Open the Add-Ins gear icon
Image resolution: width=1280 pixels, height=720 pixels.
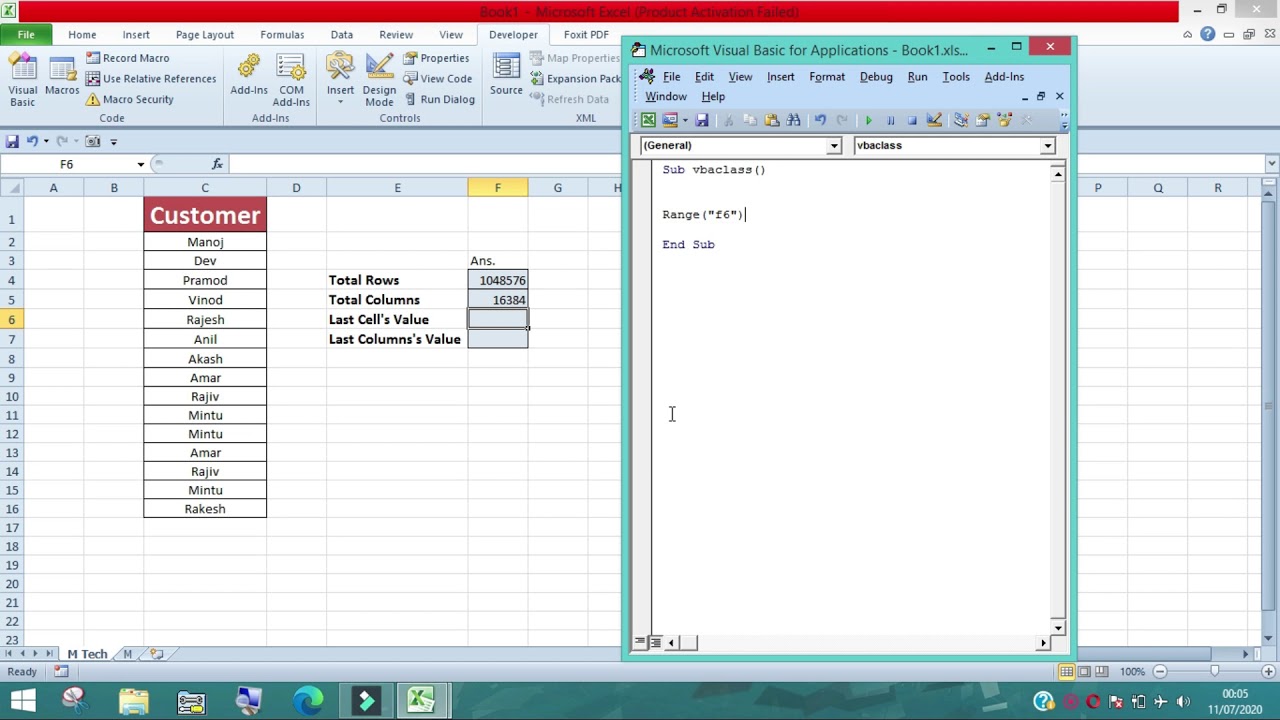pos(249,77)
